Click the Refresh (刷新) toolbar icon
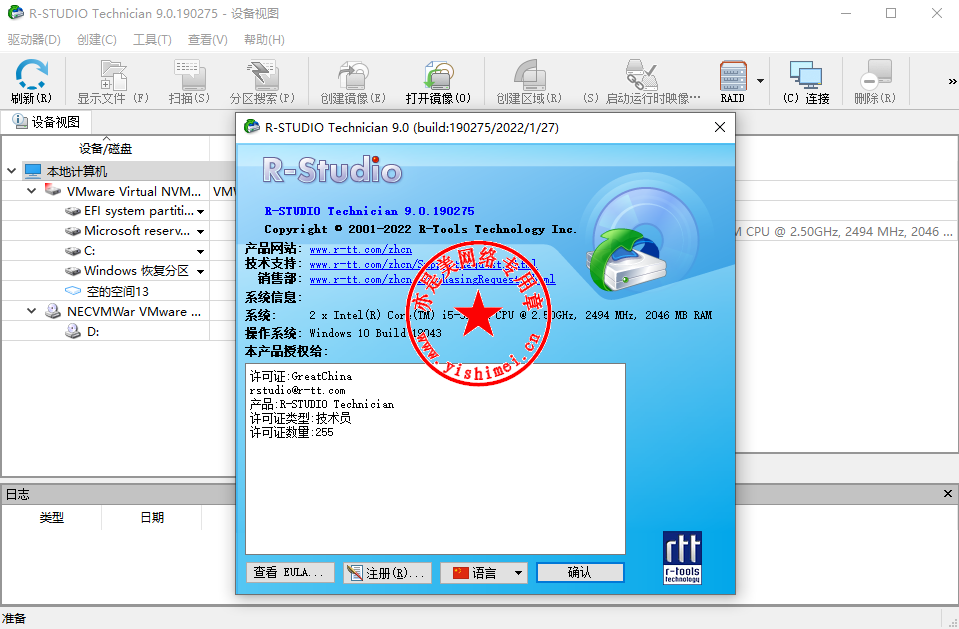The image size is (959, 629). point(31,75)
